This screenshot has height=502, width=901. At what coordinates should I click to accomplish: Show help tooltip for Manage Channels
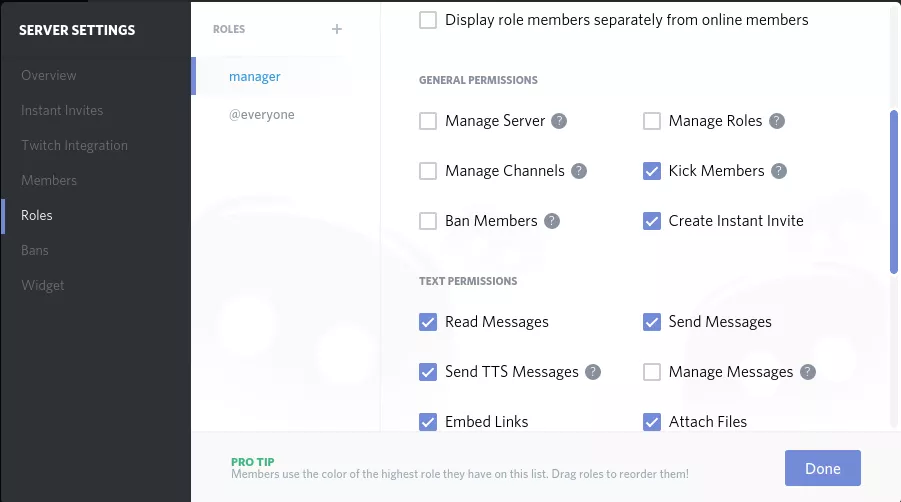click(x=578, y=171)
